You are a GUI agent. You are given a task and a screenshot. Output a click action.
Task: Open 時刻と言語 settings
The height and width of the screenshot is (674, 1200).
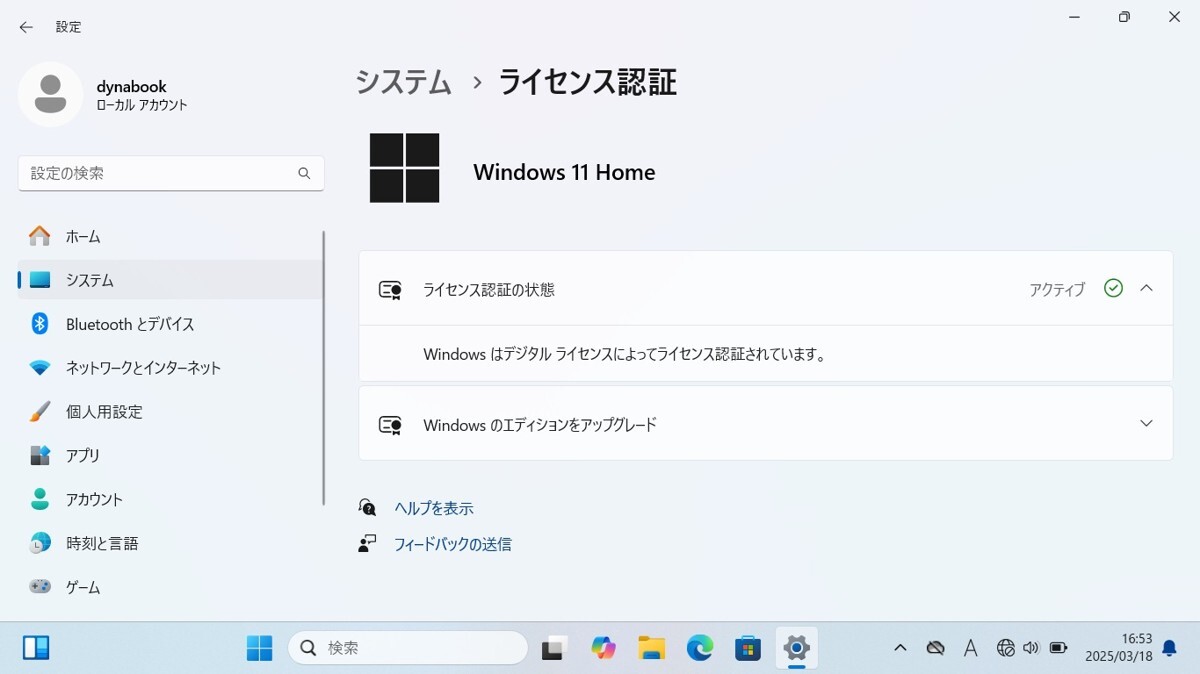[170, 543]
